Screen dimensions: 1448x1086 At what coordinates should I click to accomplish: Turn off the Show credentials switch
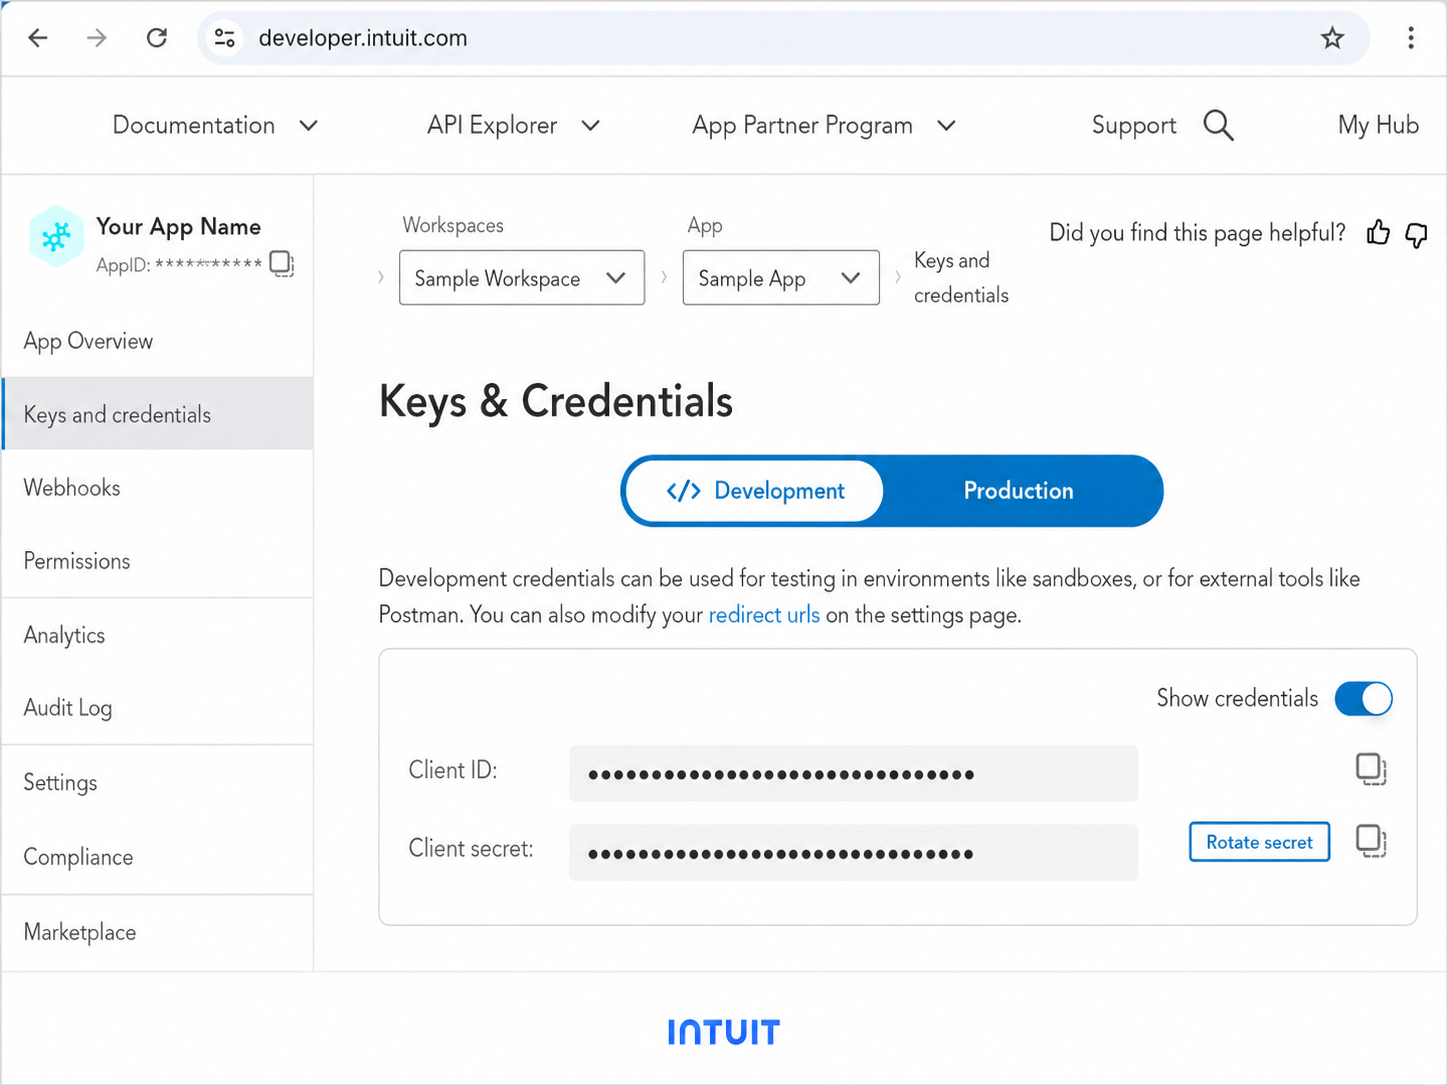(x=1364, y=698)
